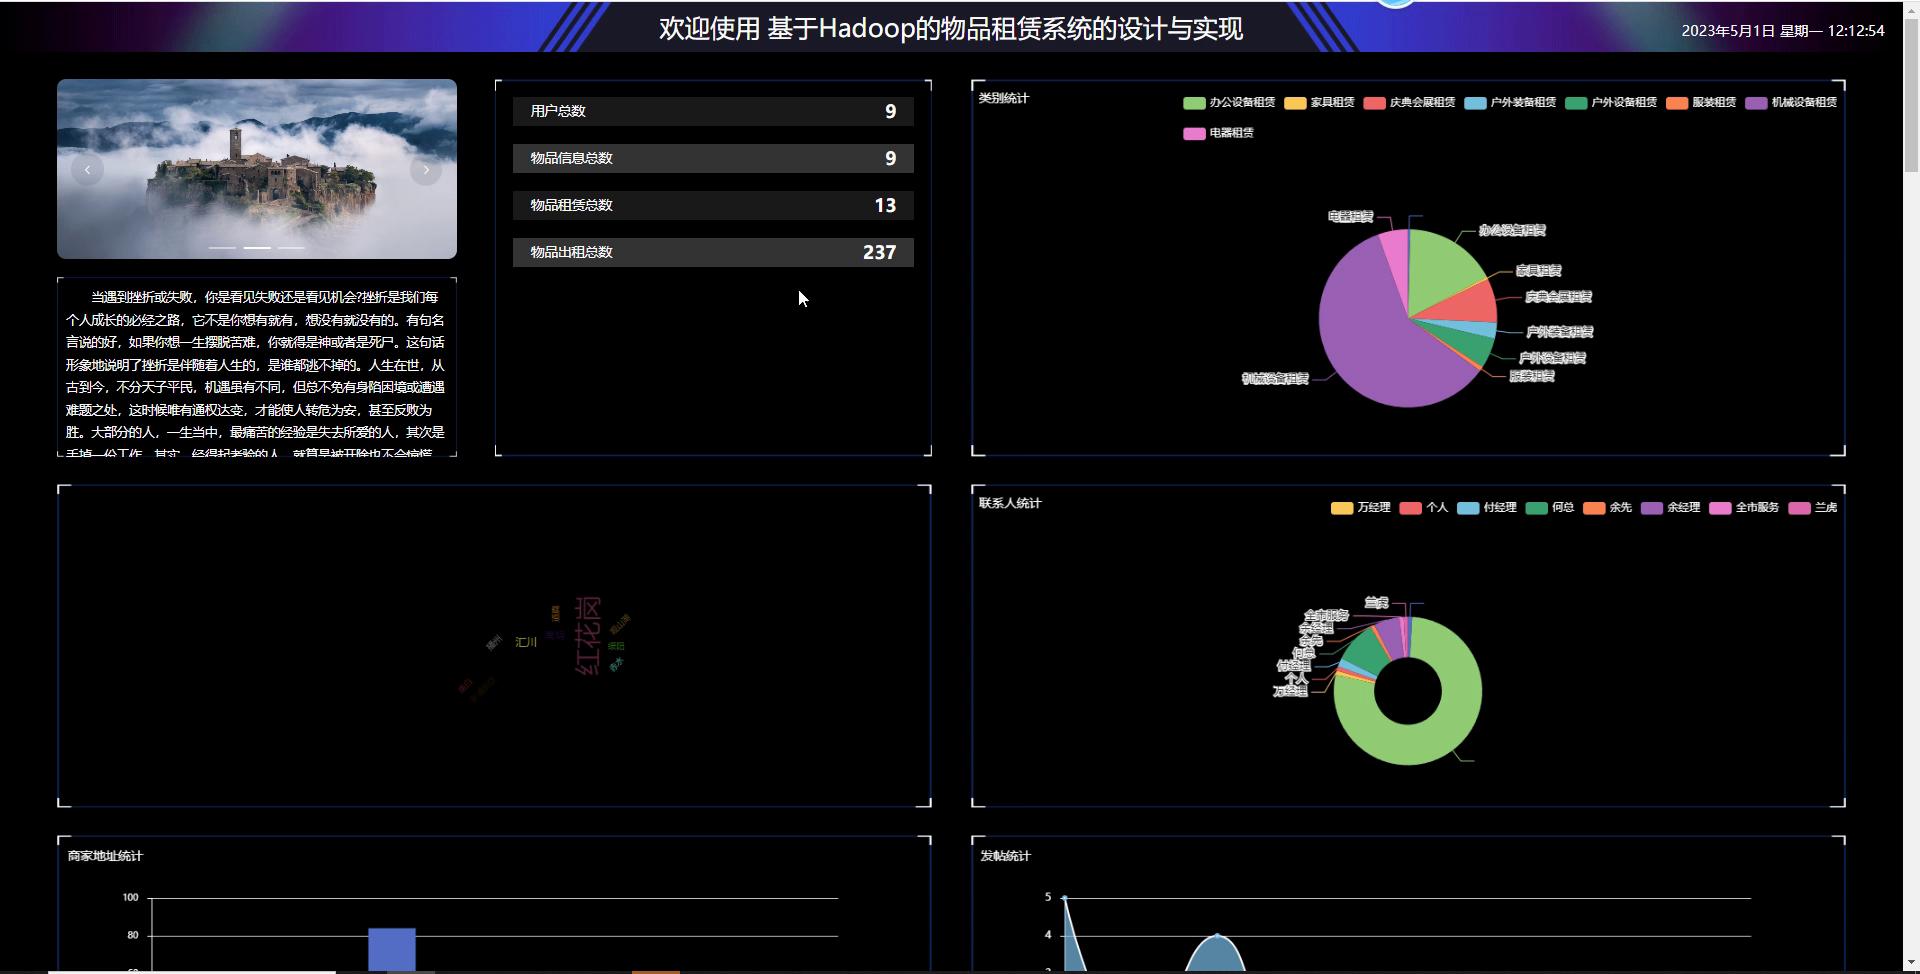The image size is (1920, 974).
Task: Click the 服装租赁 pie chart label
Action: click(1532, 377)
